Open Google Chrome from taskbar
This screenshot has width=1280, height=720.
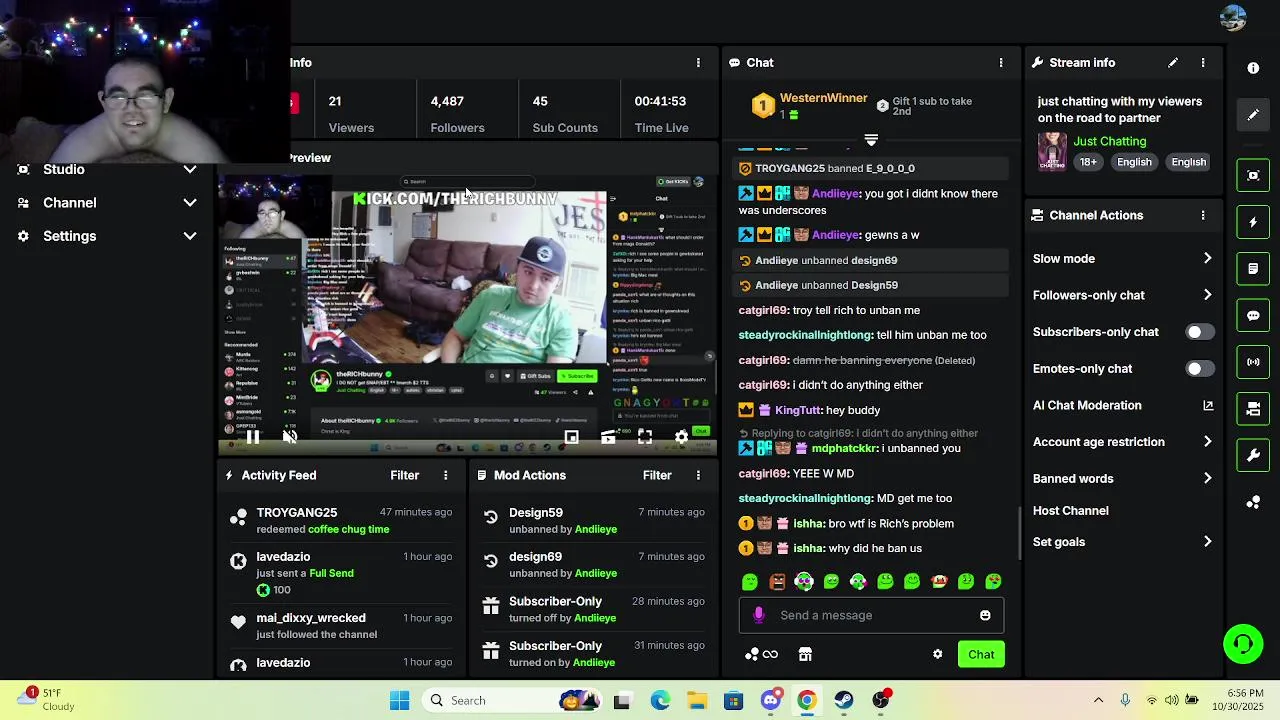pyautogui.click(x=807, y=700)
